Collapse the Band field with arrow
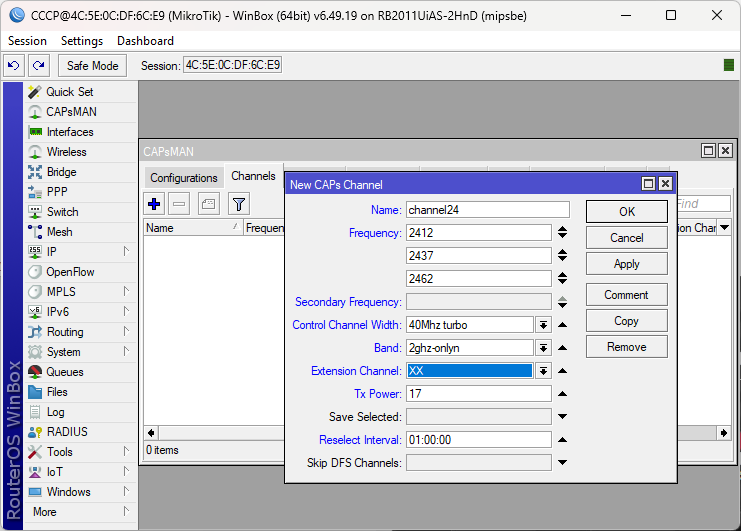The image size is (741, 531). click(562, 348)
